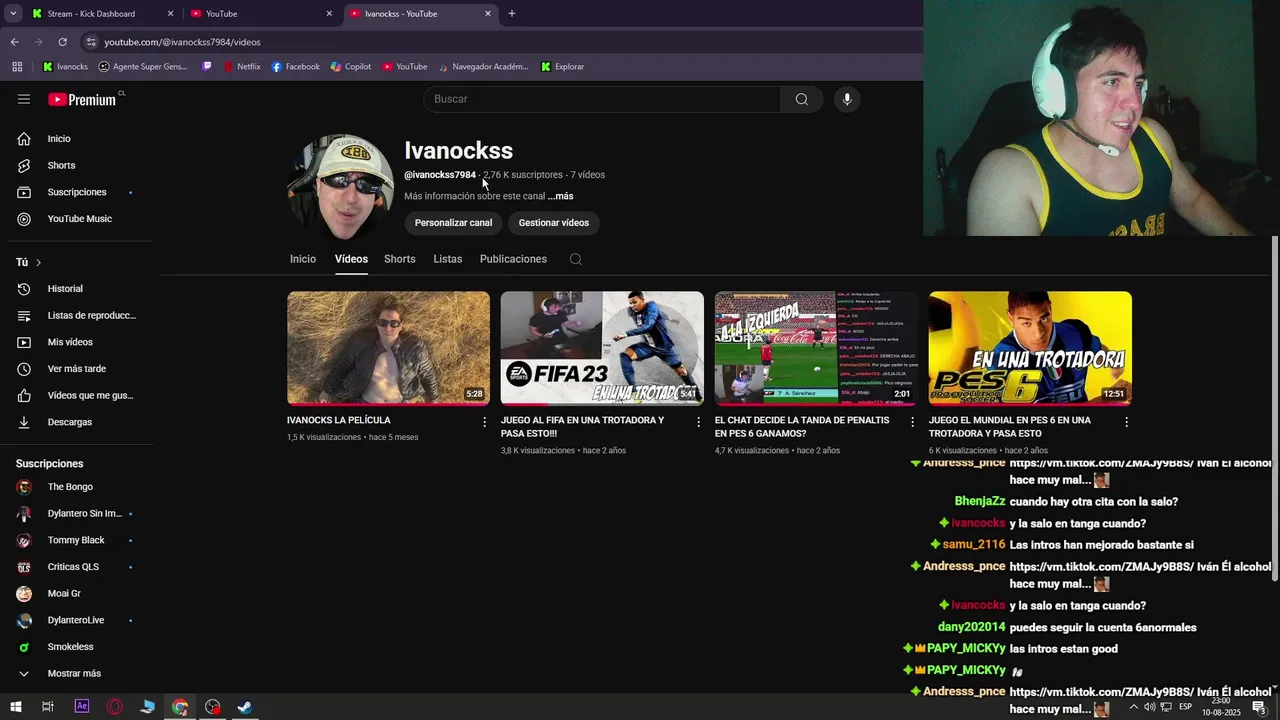
Task: Launch After Effects from the taskbar
Action: pos(82,707)
